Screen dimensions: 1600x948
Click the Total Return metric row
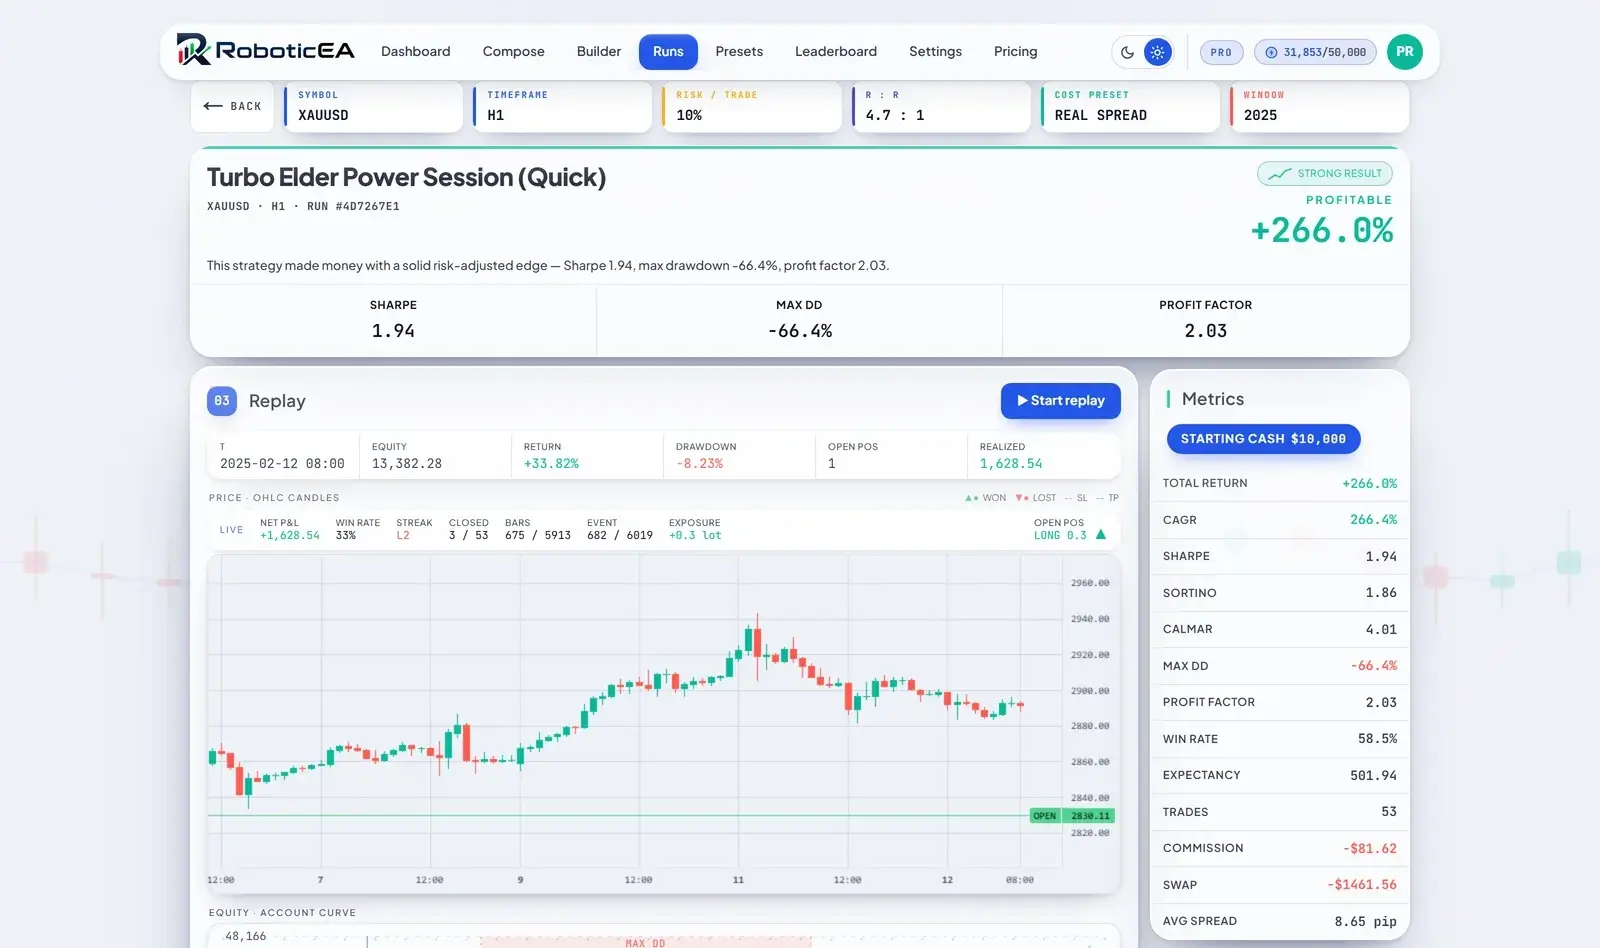[x=1280, y=483]
